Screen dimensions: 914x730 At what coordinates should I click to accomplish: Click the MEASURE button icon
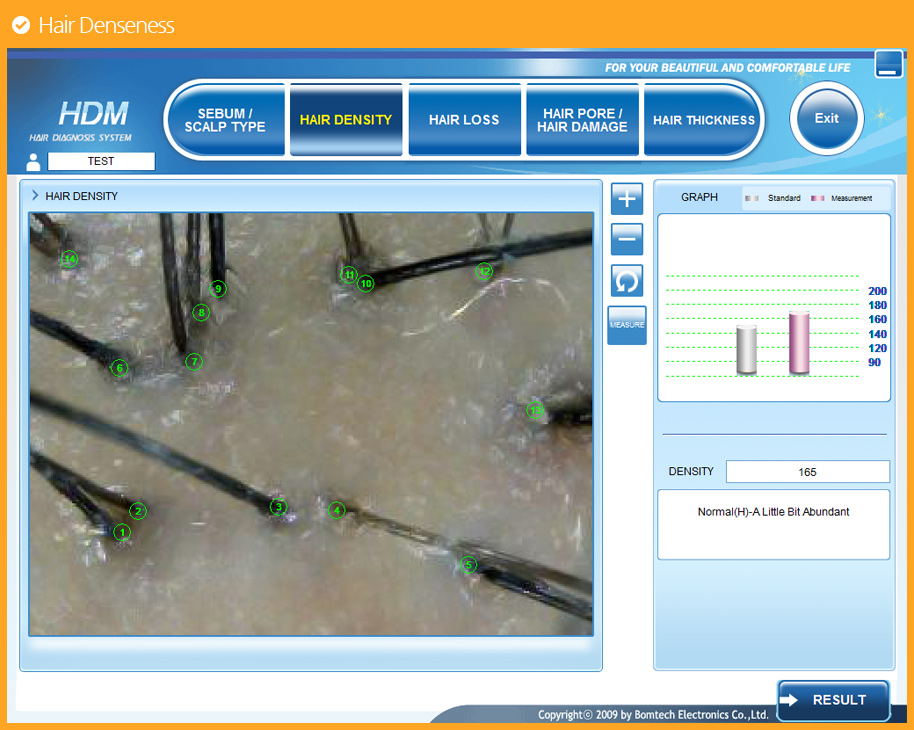coord(627,325)
